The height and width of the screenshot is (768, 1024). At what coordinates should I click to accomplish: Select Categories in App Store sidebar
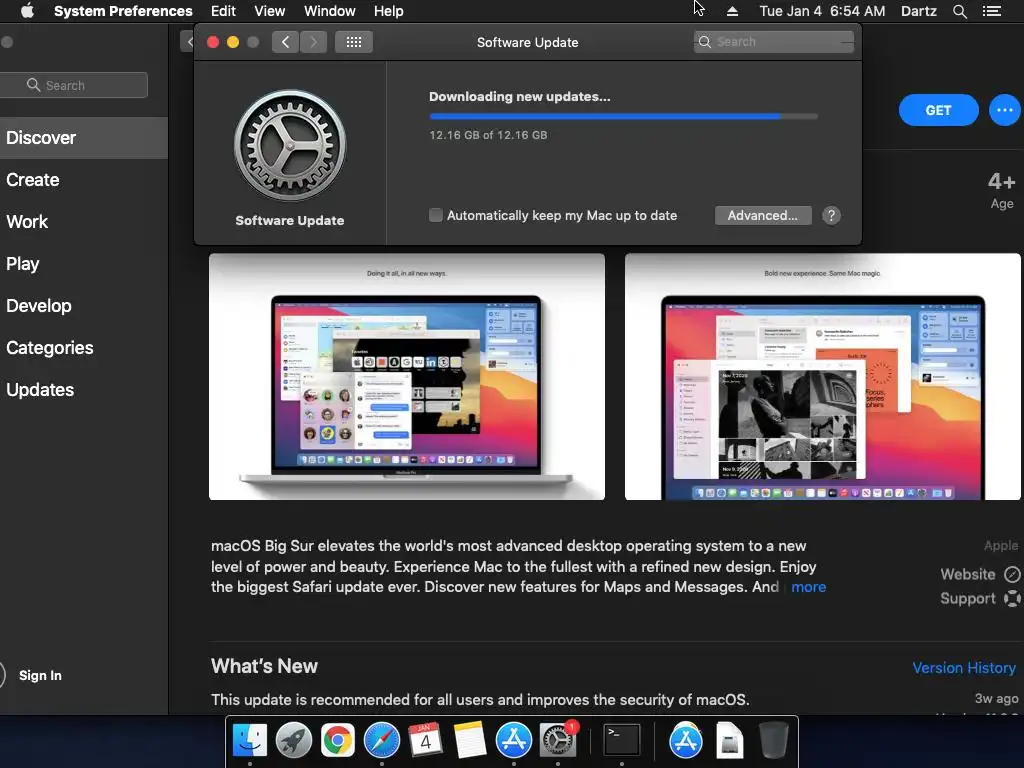pos(50,347)
